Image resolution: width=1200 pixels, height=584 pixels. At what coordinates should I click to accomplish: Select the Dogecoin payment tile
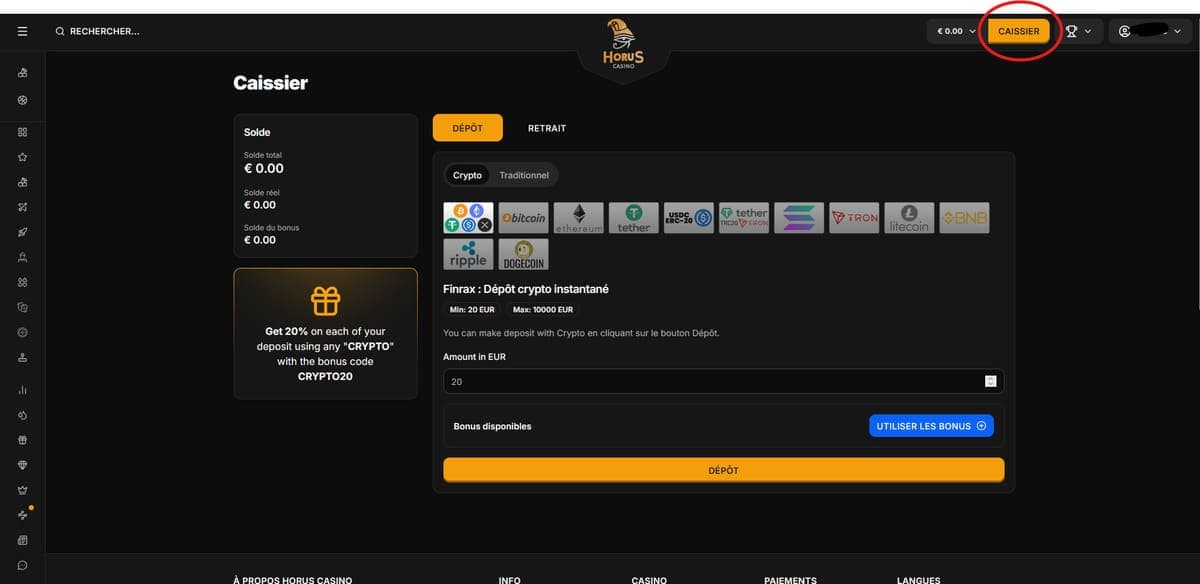(523, 254)
